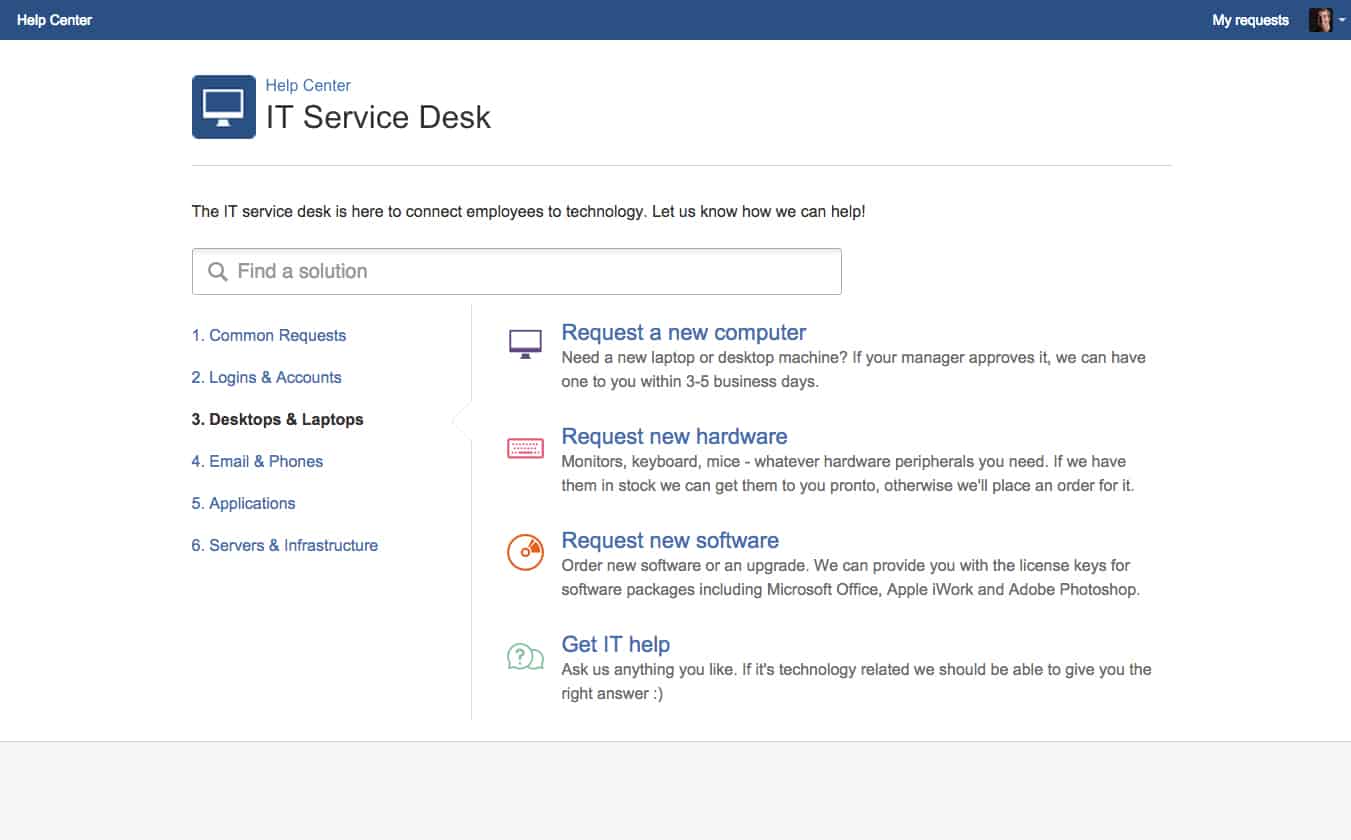Select 3. Desktops & Laptops category
The width and height of the screenshot is (1351, 840).
pos(278,420)
